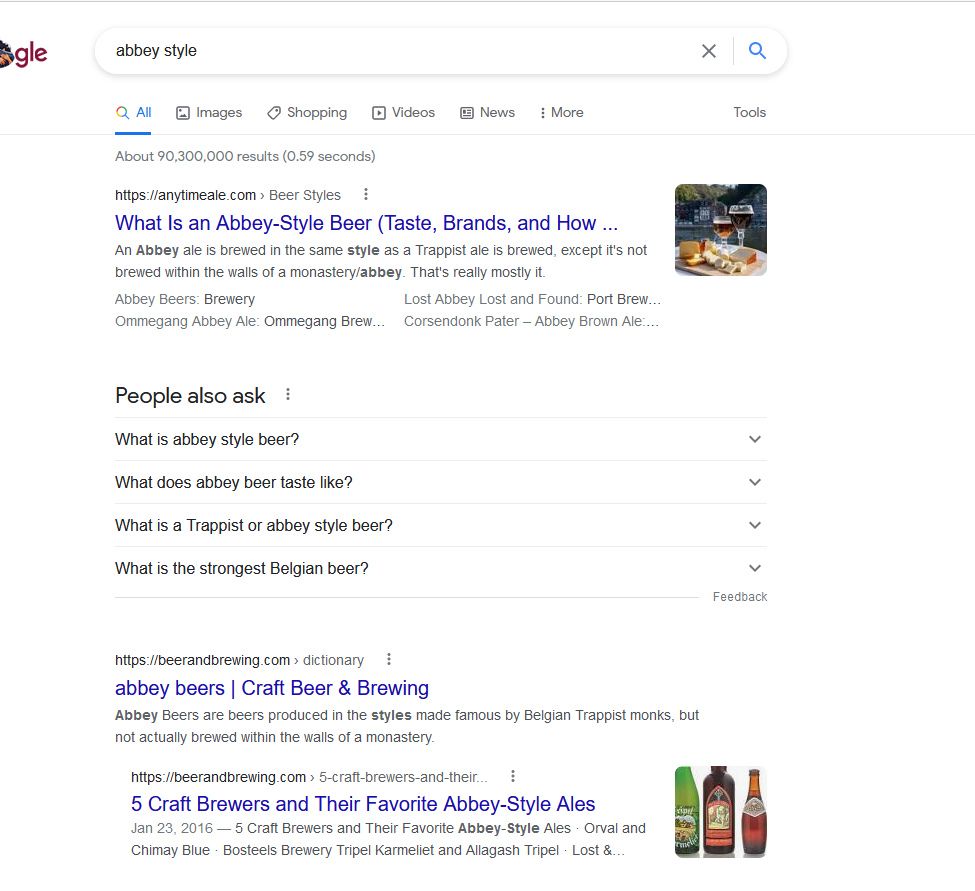The image size is (975, 891).
Task: Click the Feedback link
Action: coord(740,597)
